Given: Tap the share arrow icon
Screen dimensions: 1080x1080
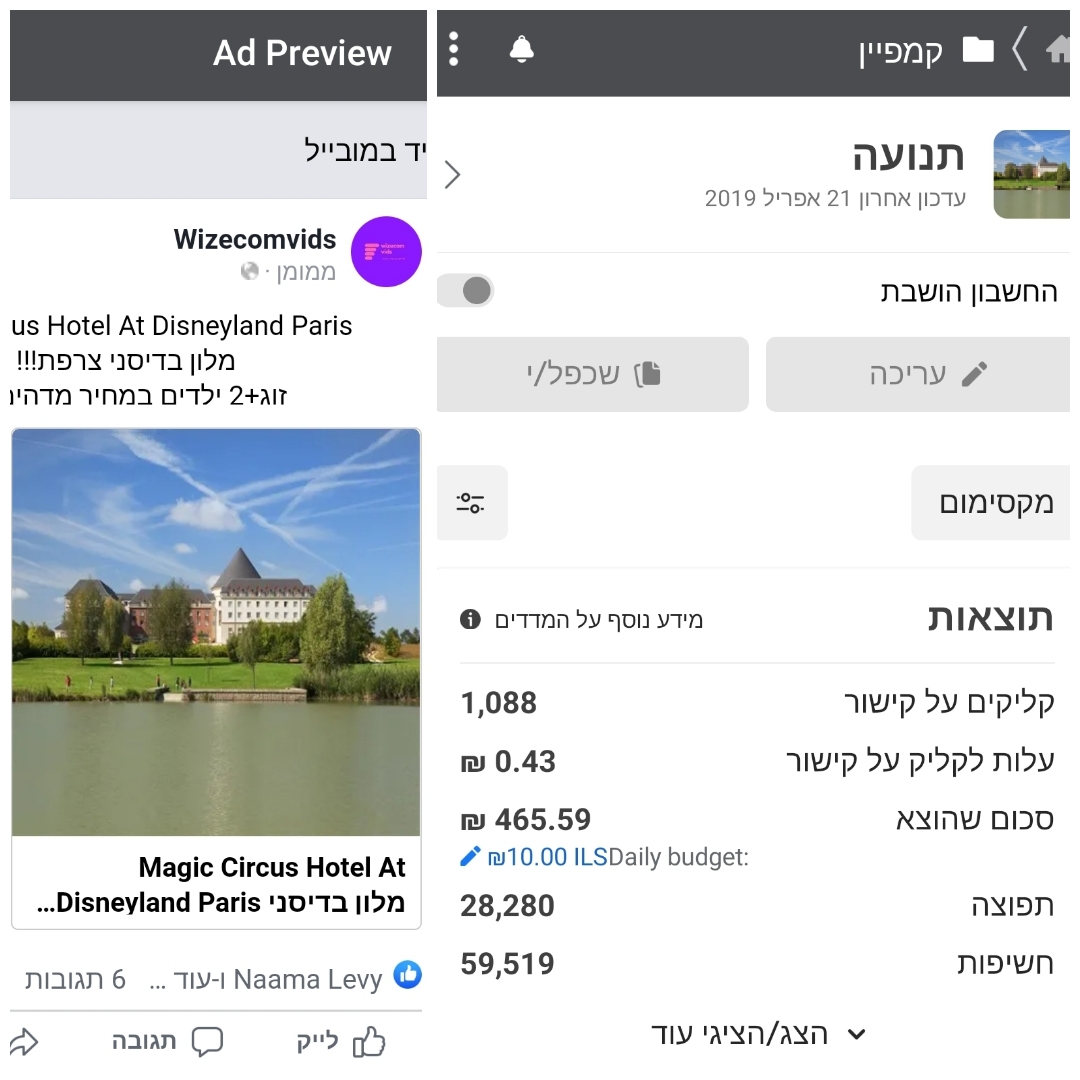Looking at the screenshot, I should click(x=24, y=1042).
